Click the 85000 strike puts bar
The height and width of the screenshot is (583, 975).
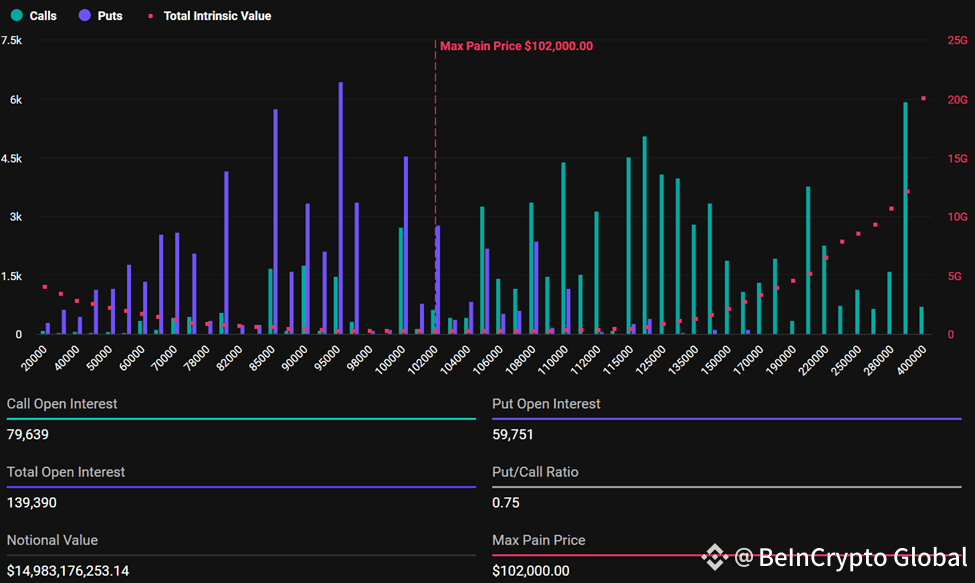275,222
